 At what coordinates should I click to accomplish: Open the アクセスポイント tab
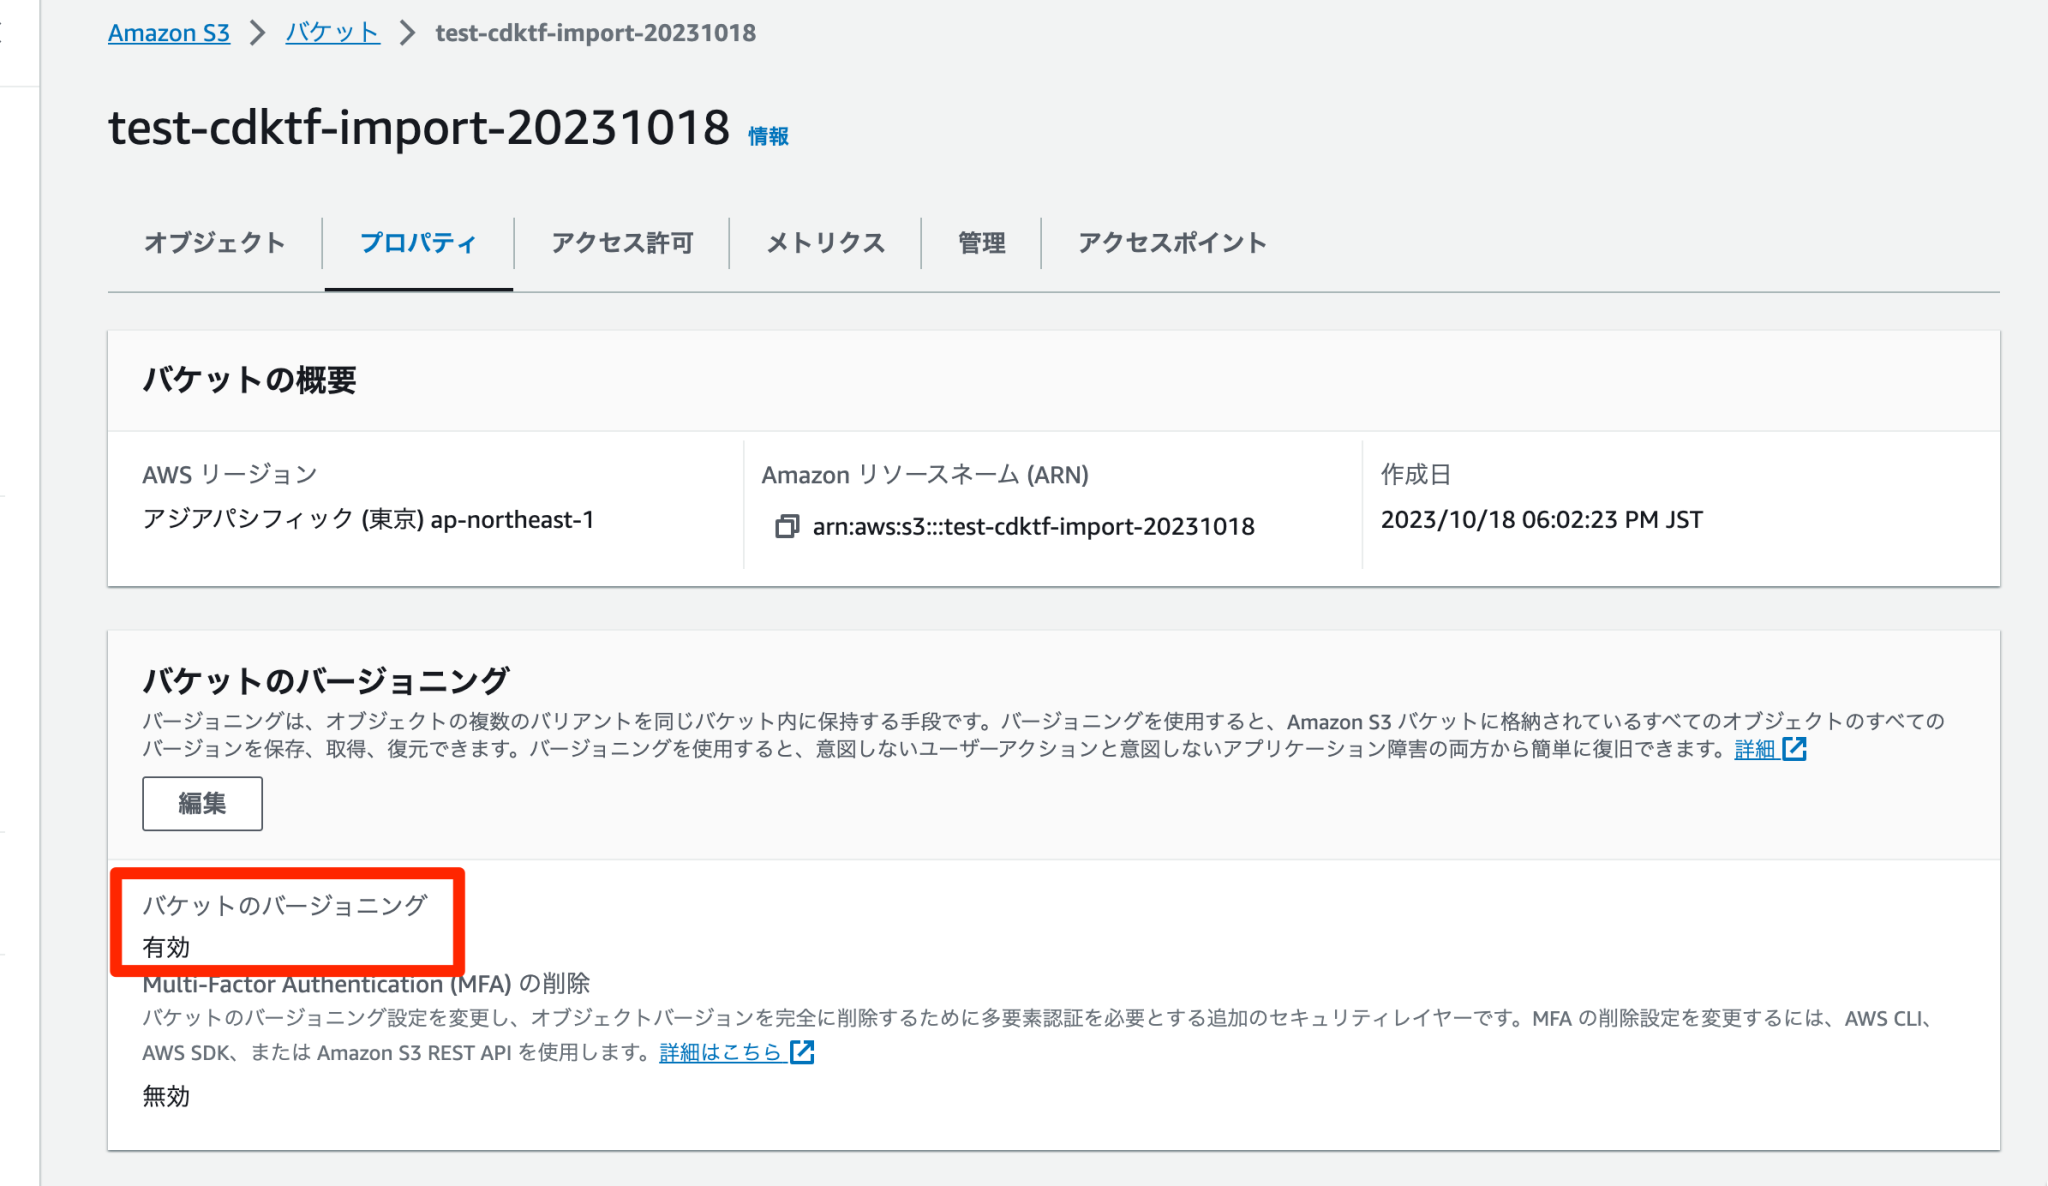[1171, 242]
